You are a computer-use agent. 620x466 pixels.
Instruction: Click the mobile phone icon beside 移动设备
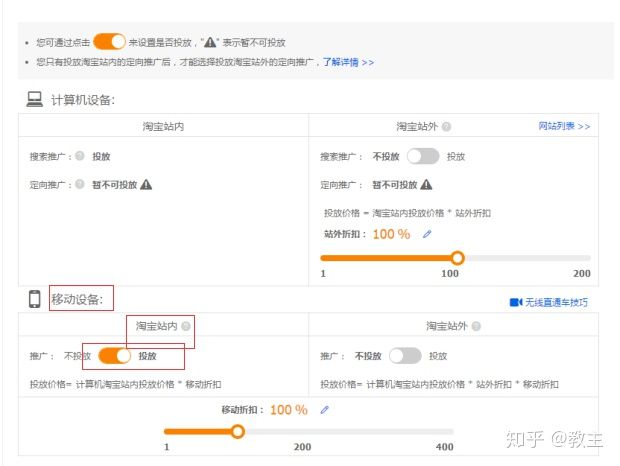point(34,298)
